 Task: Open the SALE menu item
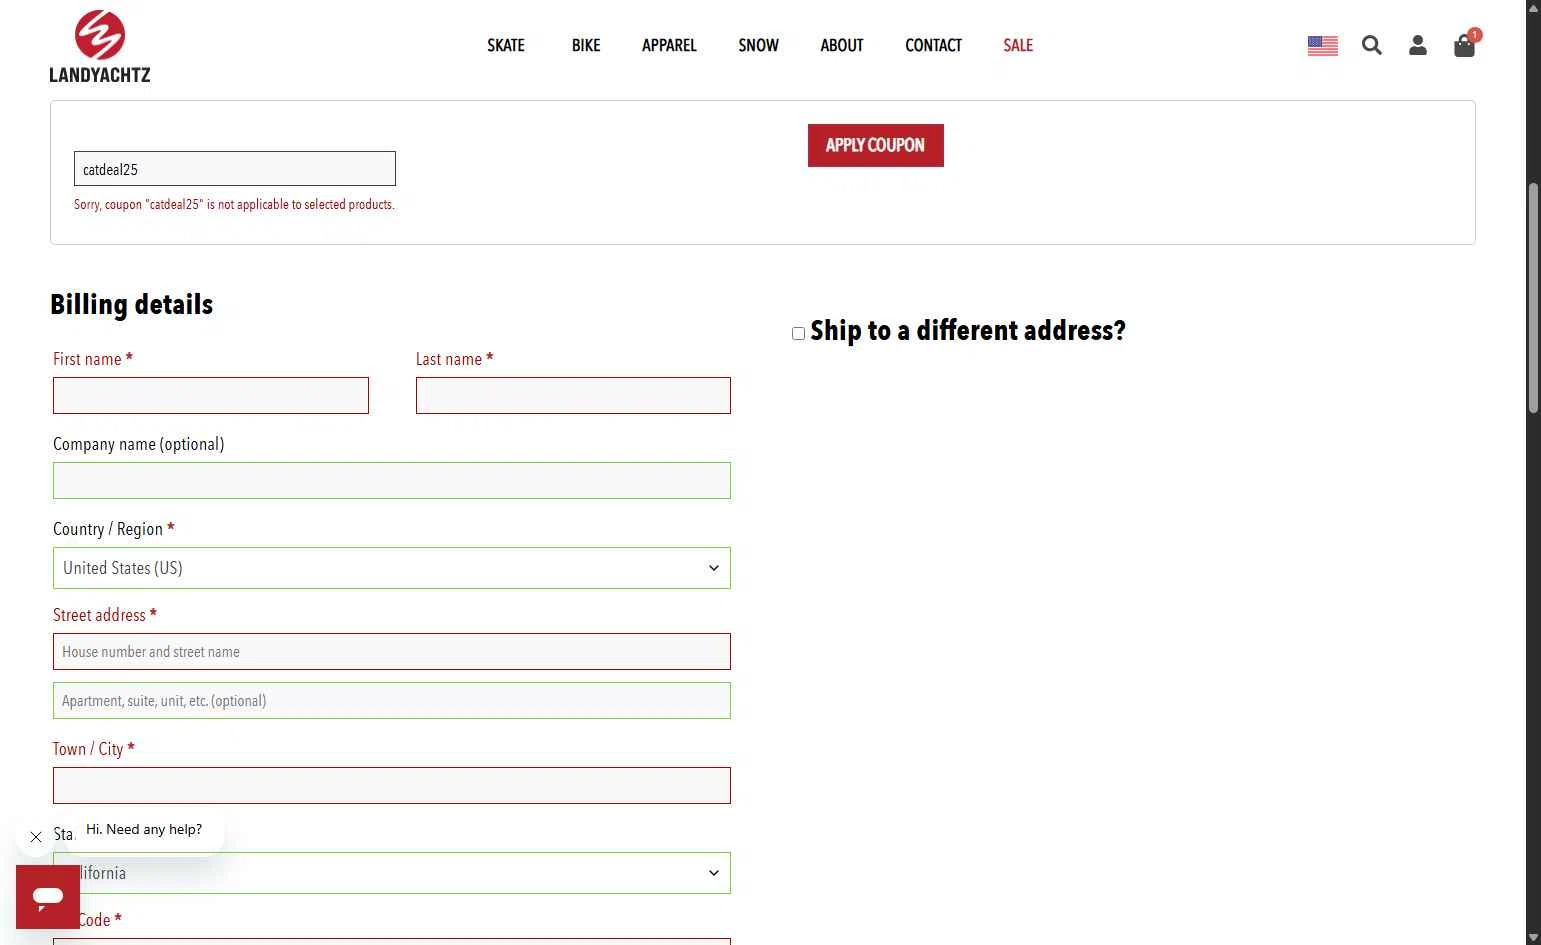click(1018, 45)
